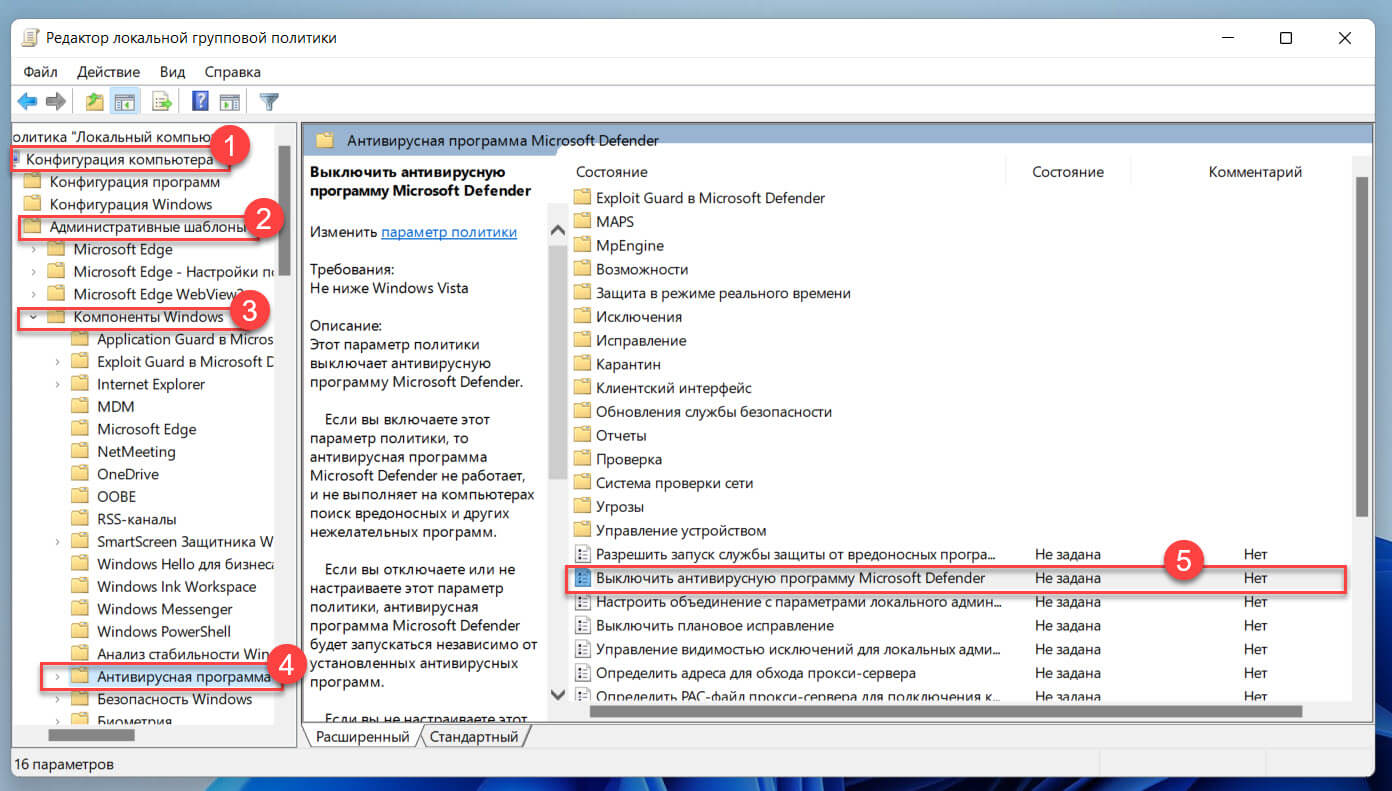Select Windows PowerShell tree item
The width and height of the screenshot is (1392, 791).
click(x=163, y=631)
